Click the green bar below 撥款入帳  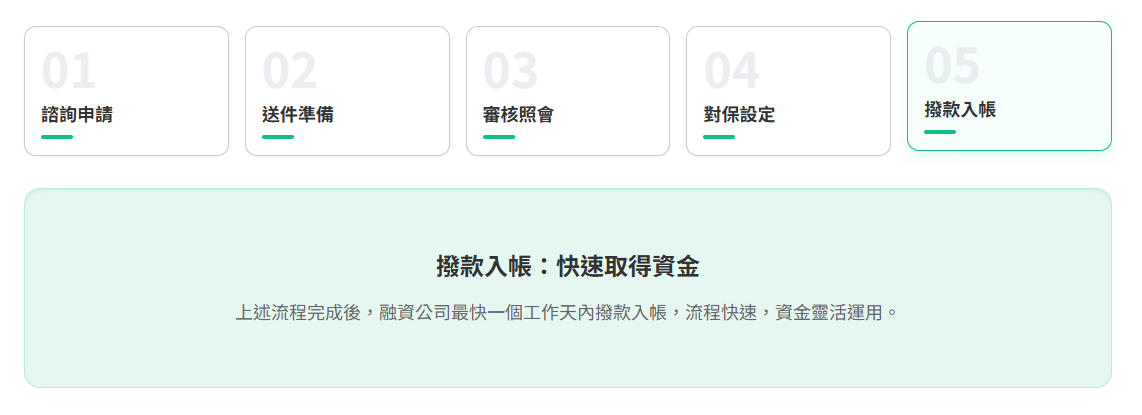click(940, 132)
